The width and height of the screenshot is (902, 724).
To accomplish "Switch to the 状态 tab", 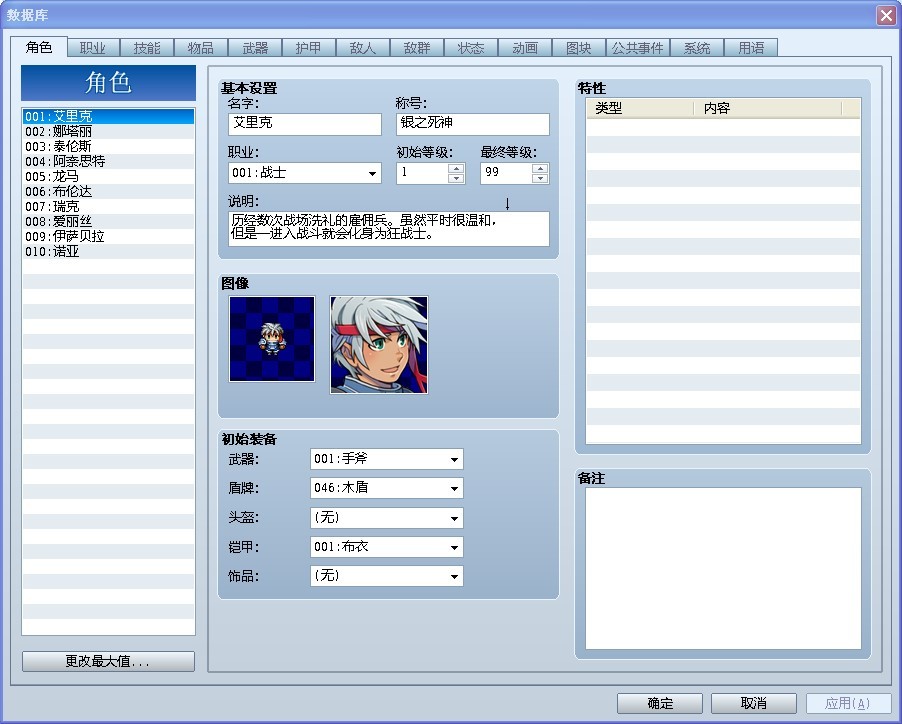I will click(471, 48).
